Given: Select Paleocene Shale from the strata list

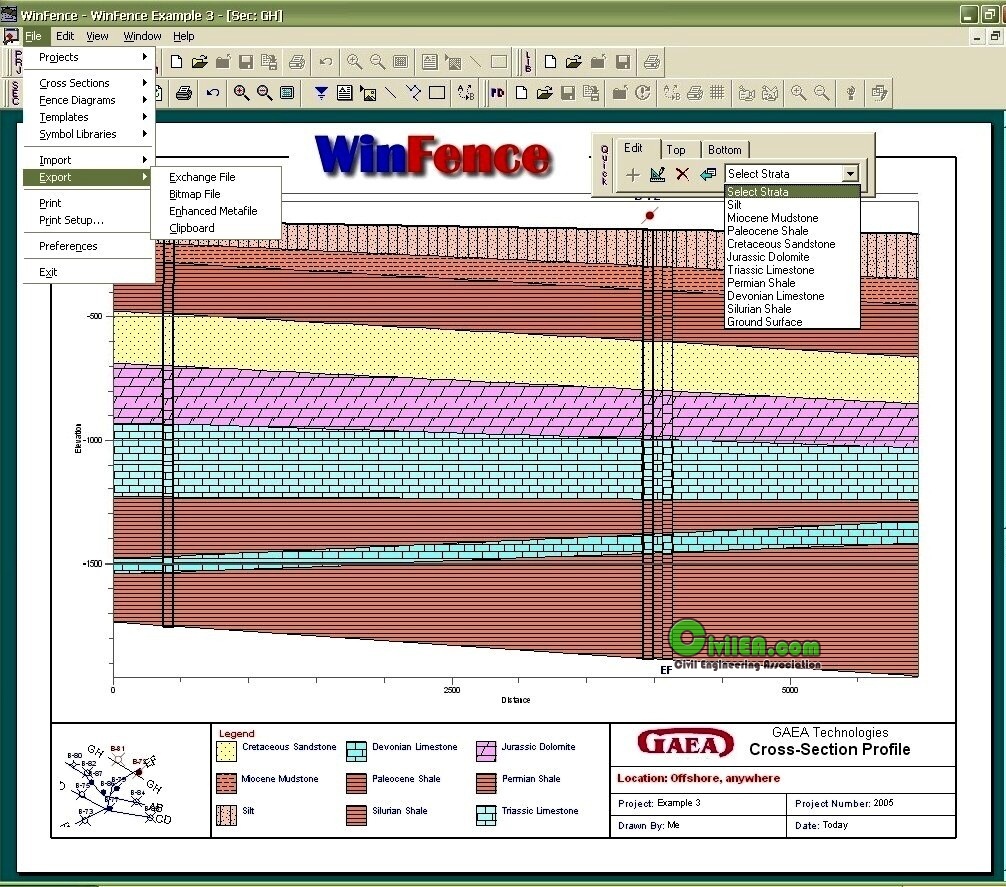Looking at the screenshot, I should pyautogui.click(x=792, y=231).
